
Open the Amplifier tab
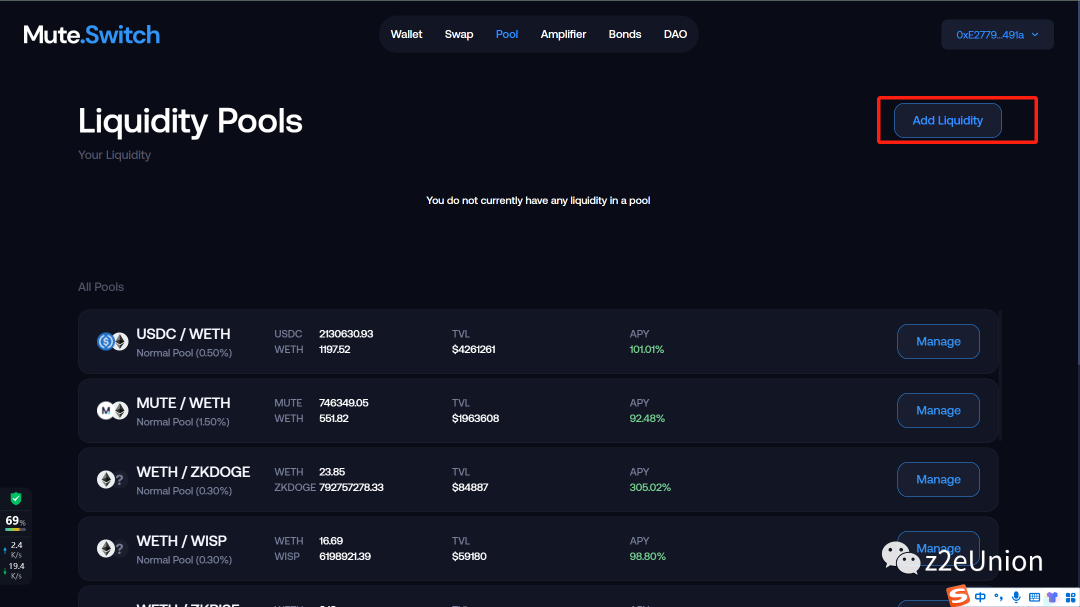pyautogui.click(x=563, y=34)
